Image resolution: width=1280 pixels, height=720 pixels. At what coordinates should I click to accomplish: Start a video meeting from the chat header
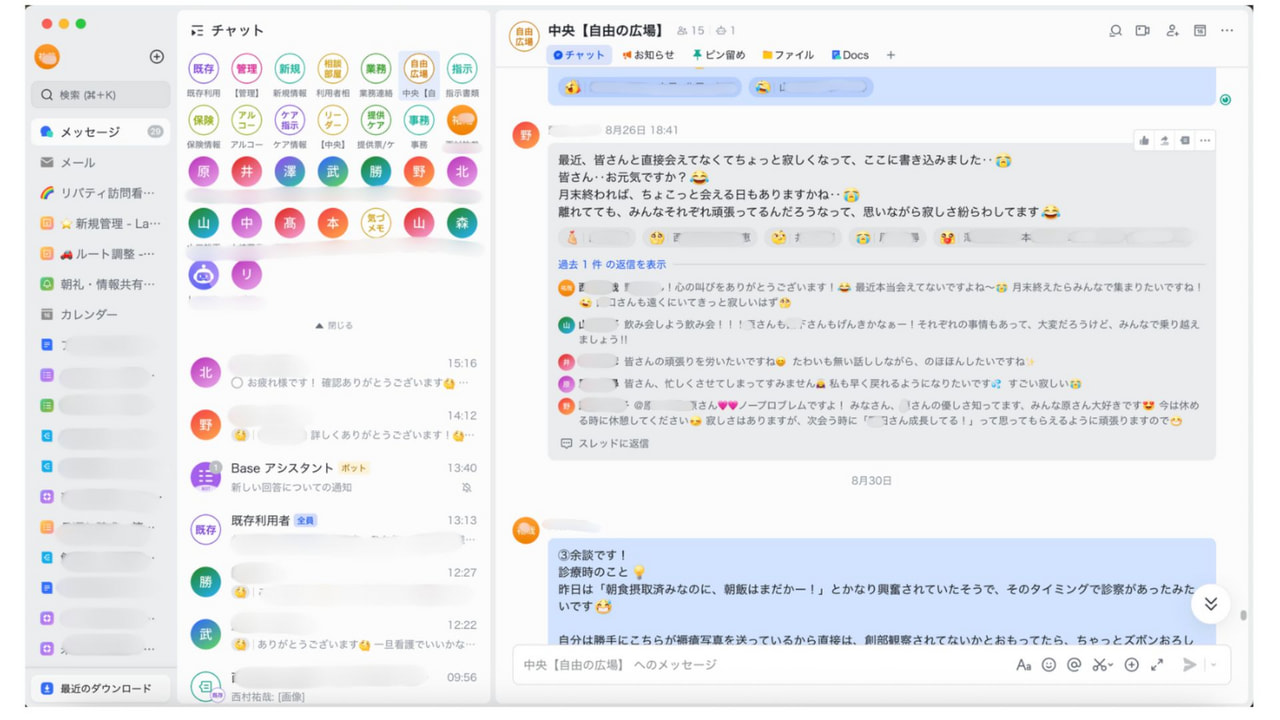click(x=1143, y=31)
